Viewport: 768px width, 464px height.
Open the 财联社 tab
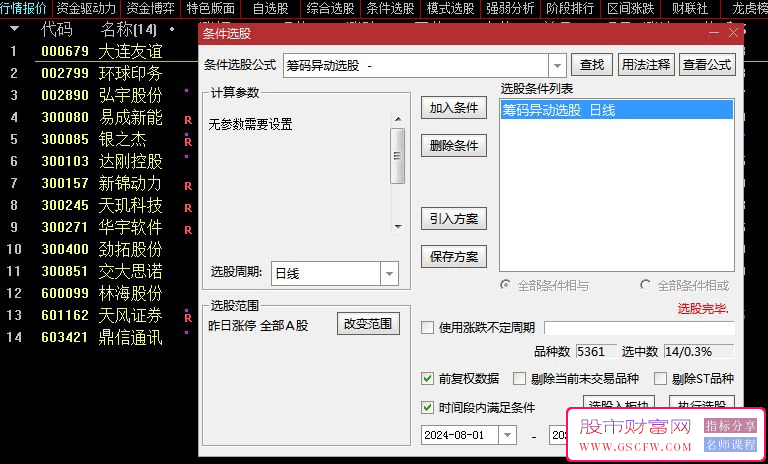(690, 8)
